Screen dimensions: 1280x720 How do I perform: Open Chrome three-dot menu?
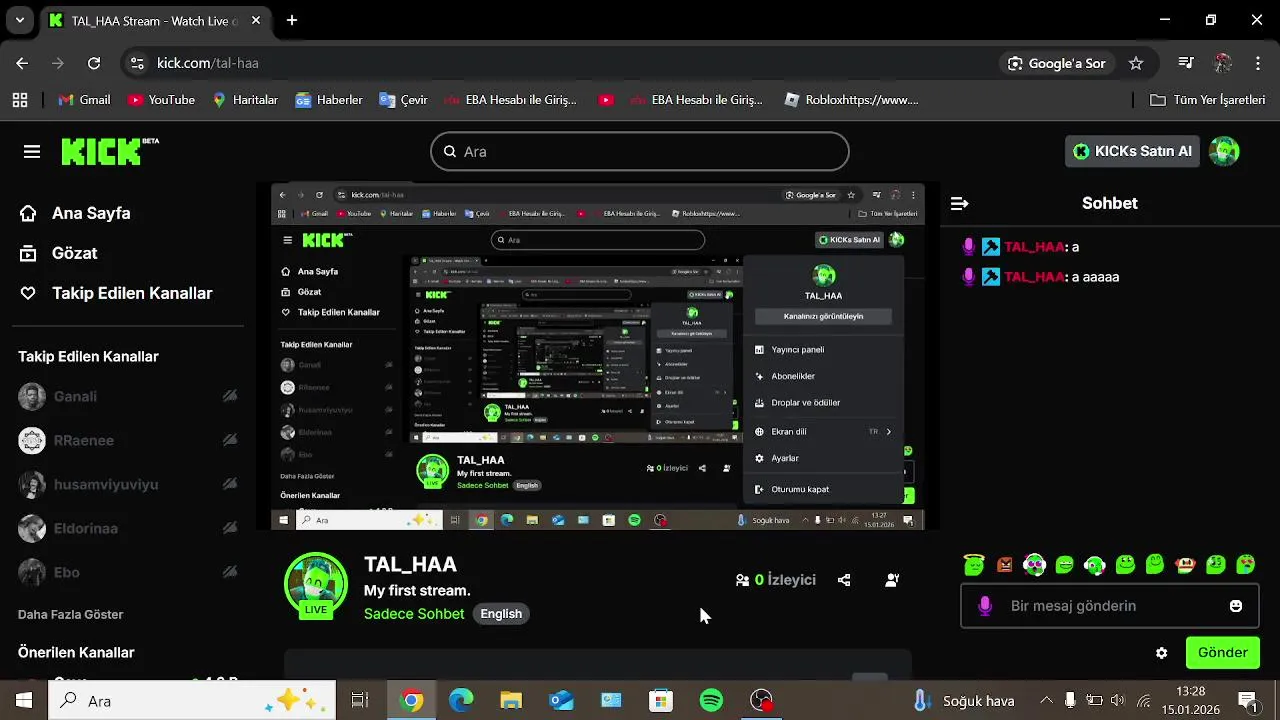(x=1258, y=63)
